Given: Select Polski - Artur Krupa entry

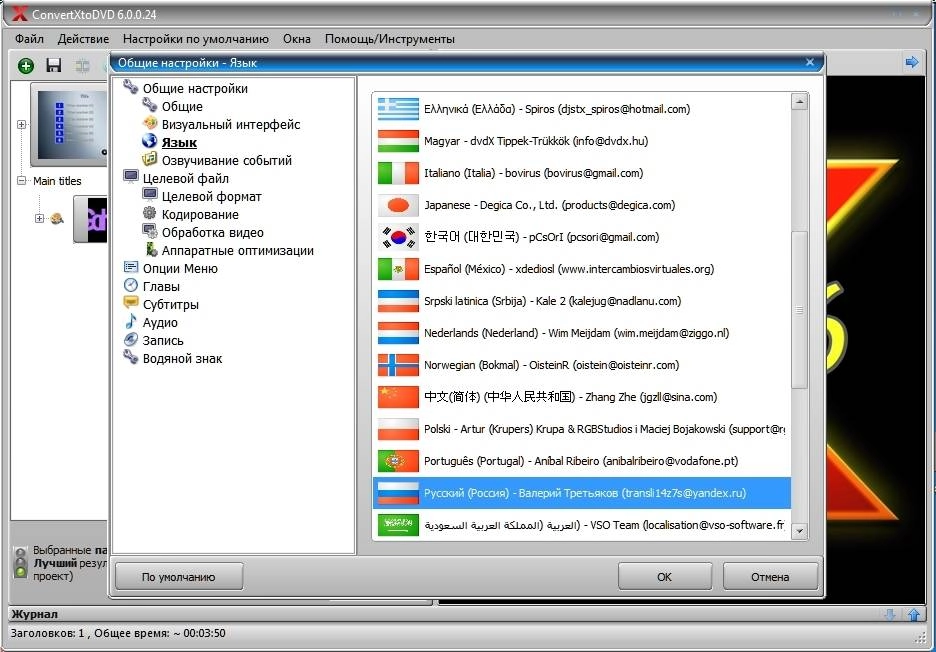Looking at the screenshot, I should click(x=581, y=429).
